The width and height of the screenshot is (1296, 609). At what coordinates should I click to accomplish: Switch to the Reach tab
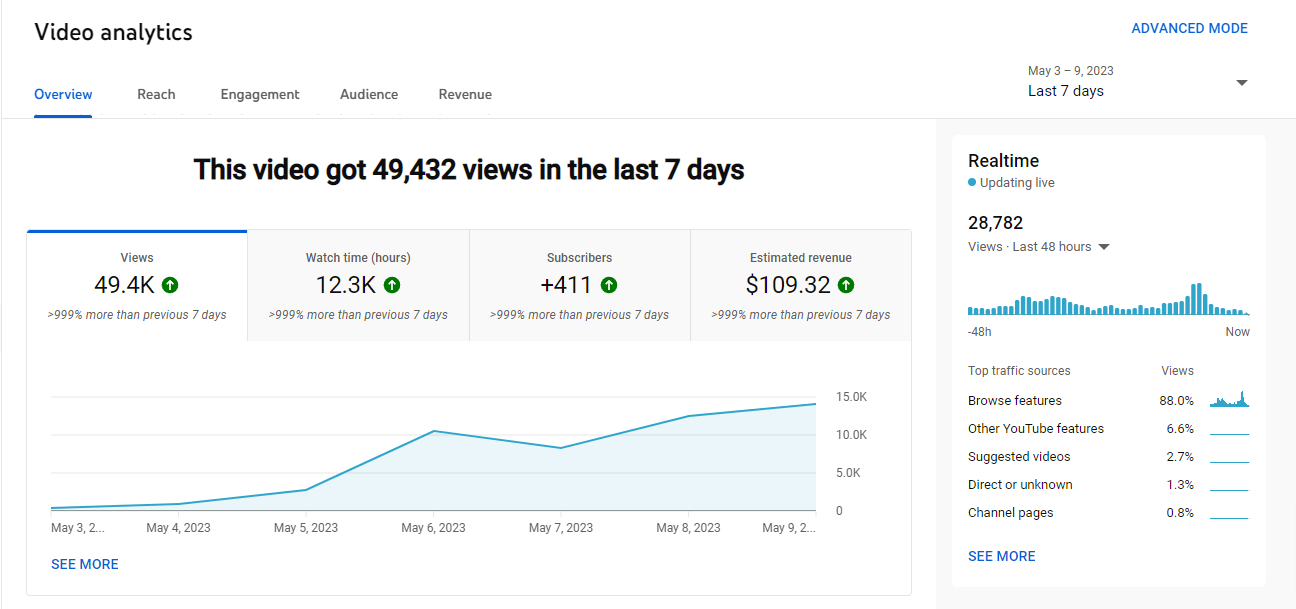(x=156, y=94)
